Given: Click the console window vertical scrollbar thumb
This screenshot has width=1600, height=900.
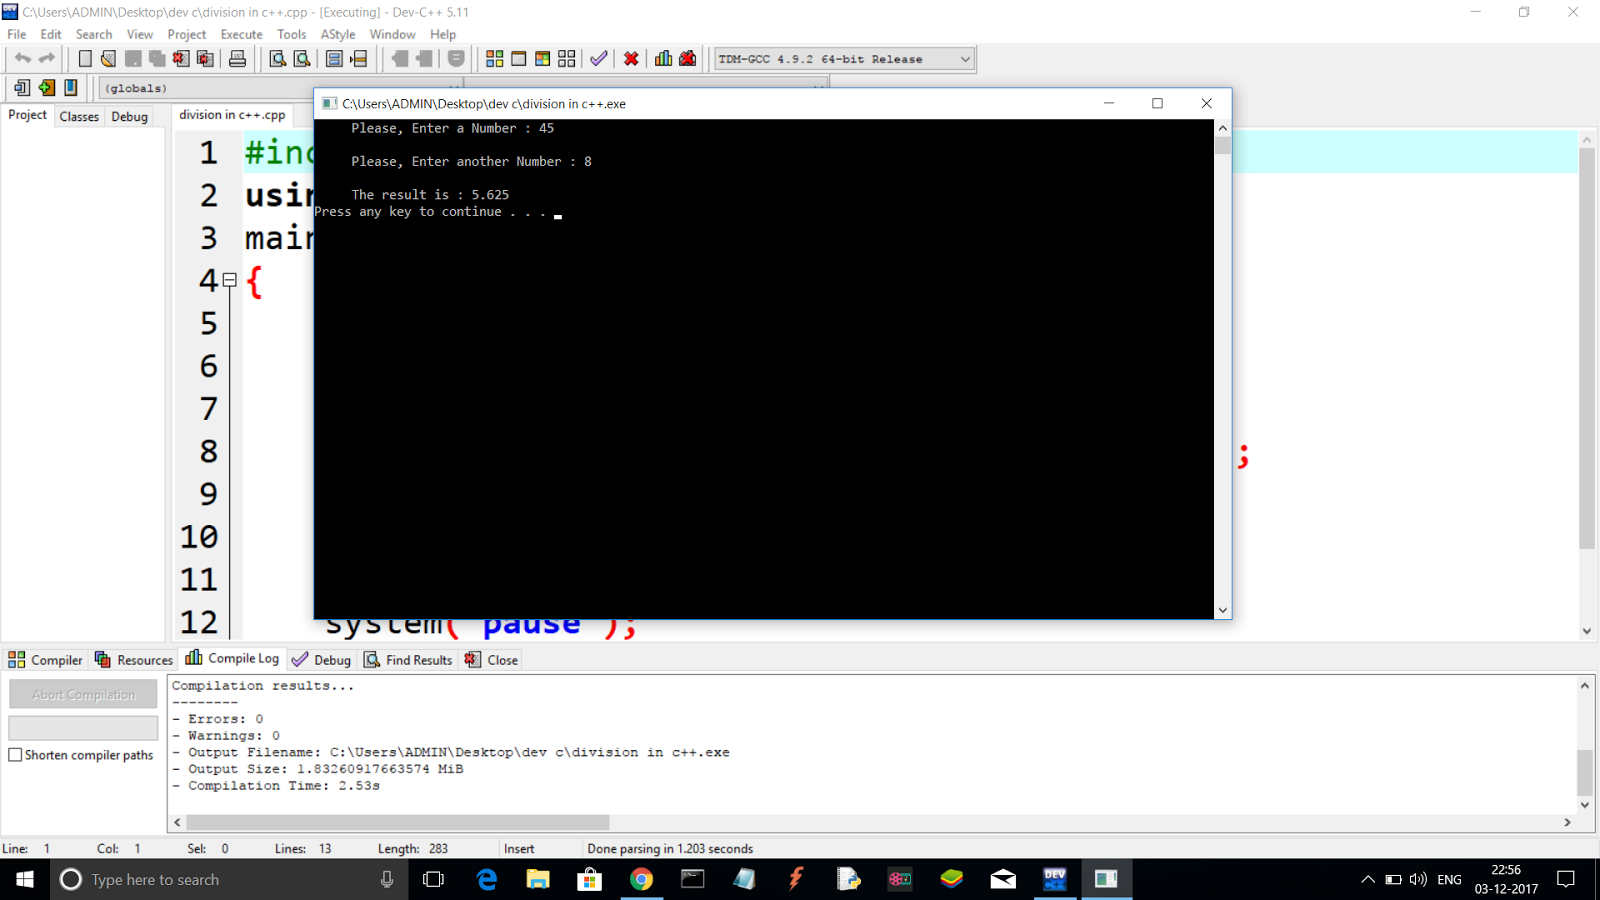Looking at the screenshot, I should click(1222, 145).
